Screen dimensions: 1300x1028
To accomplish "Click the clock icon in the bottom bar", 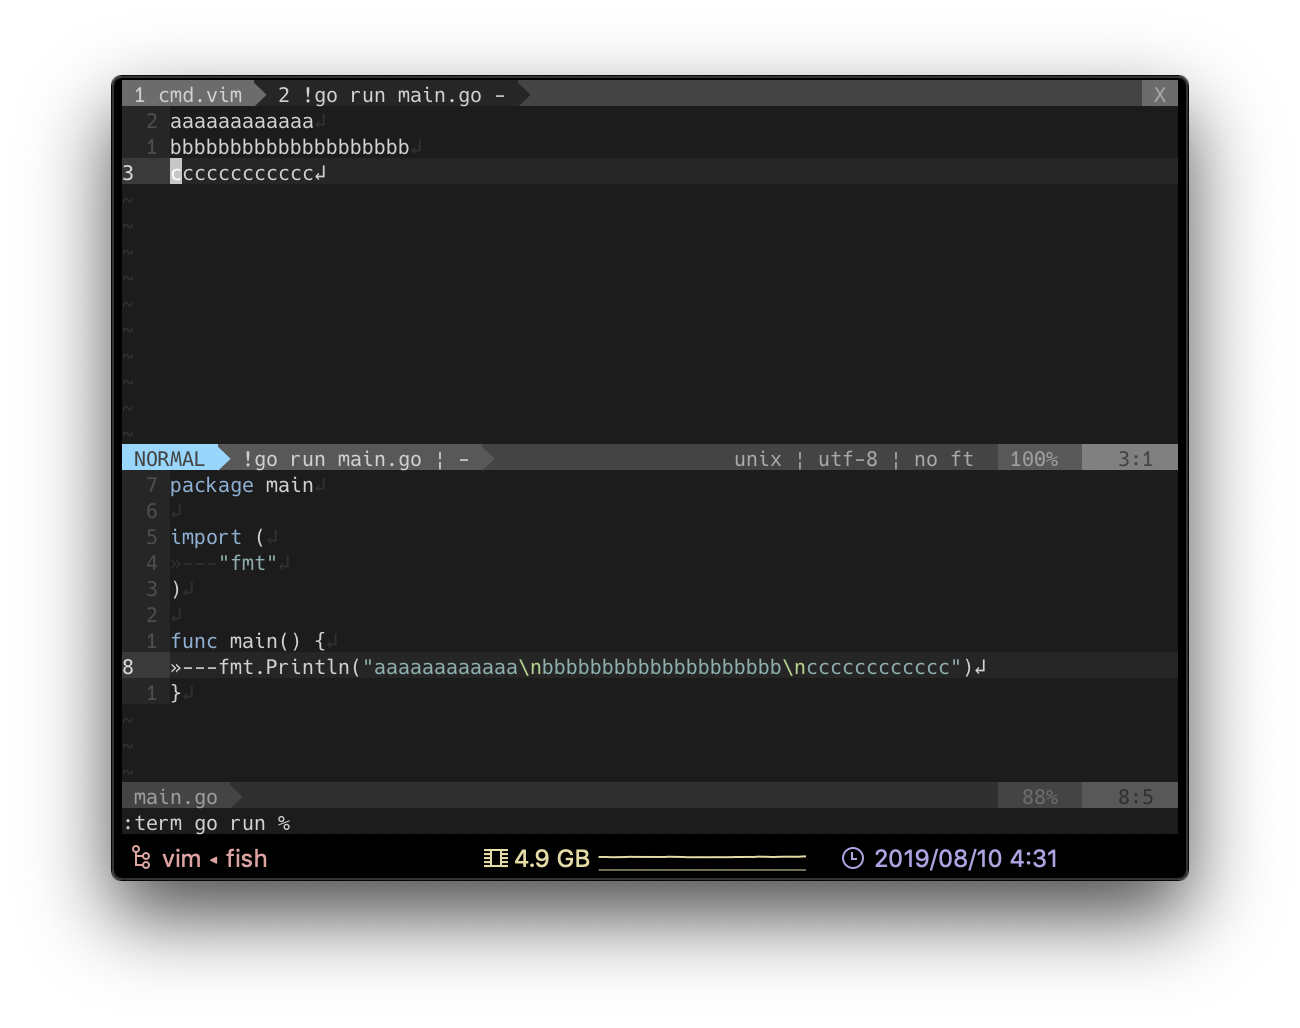I will click(x=851, y=858).
